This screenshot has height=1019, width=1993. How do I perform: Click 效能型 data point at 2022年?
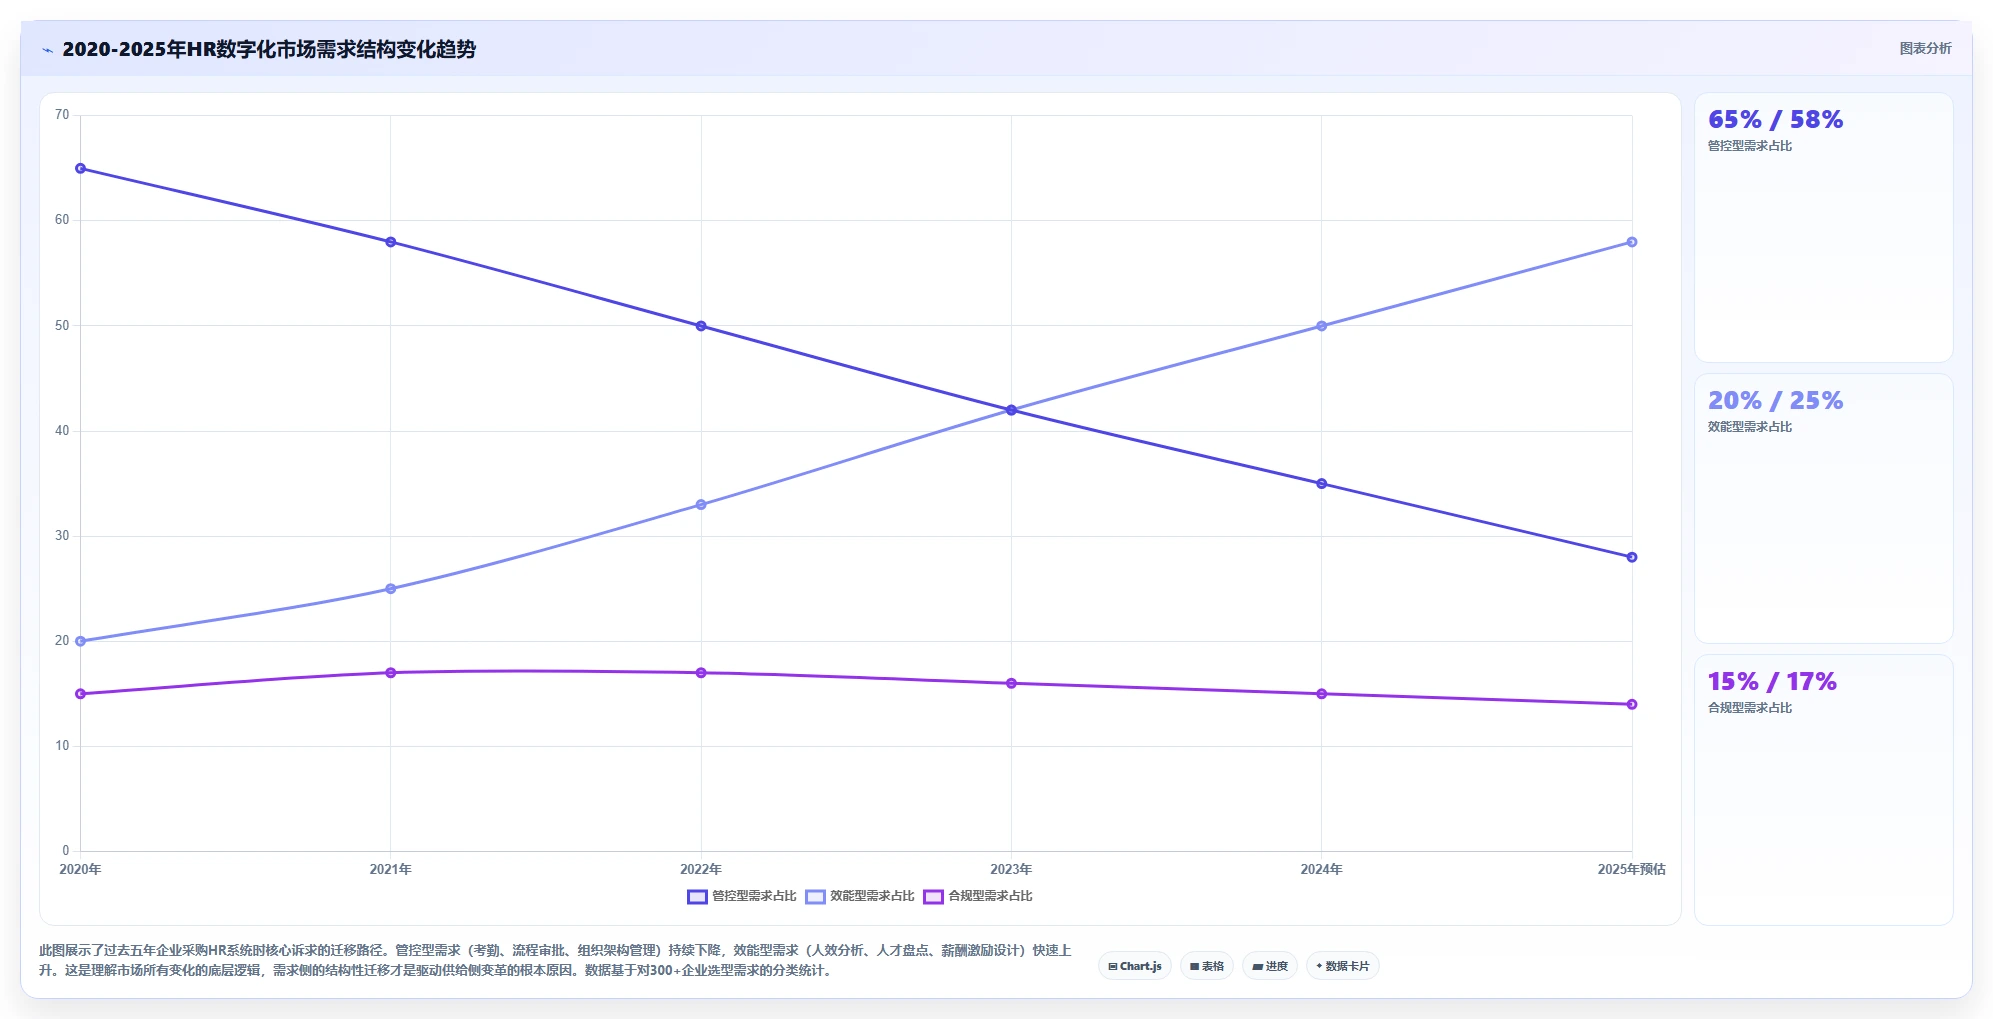click(701, 505)
